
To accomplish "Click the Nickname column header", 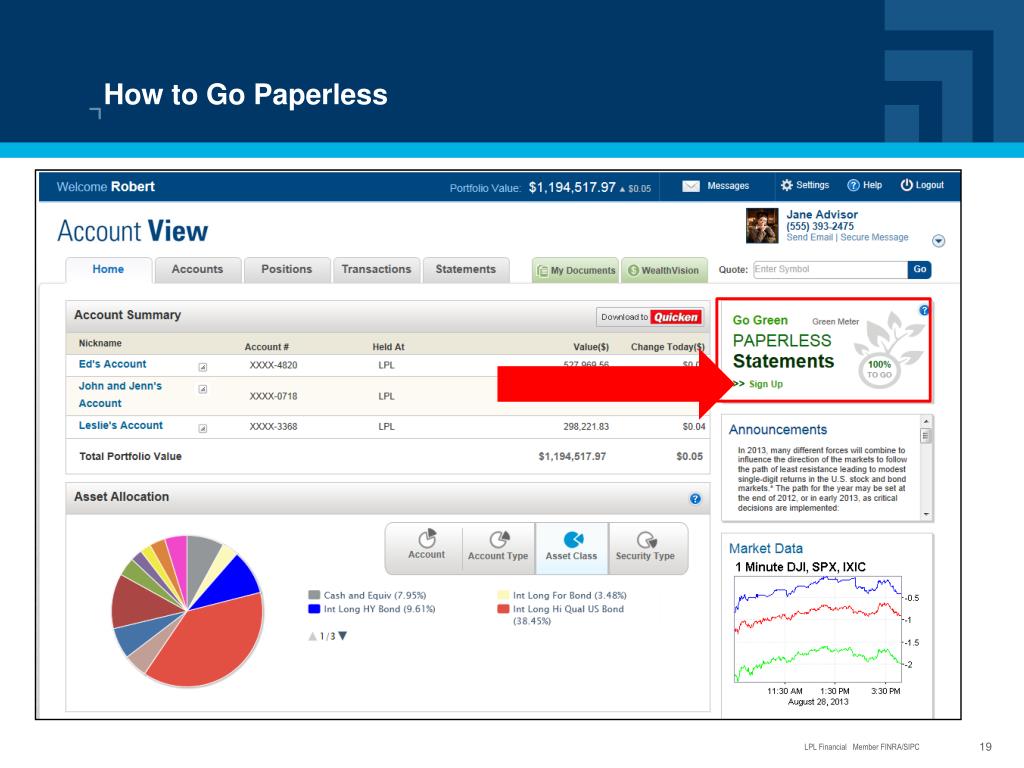I will tap(100, 343).
